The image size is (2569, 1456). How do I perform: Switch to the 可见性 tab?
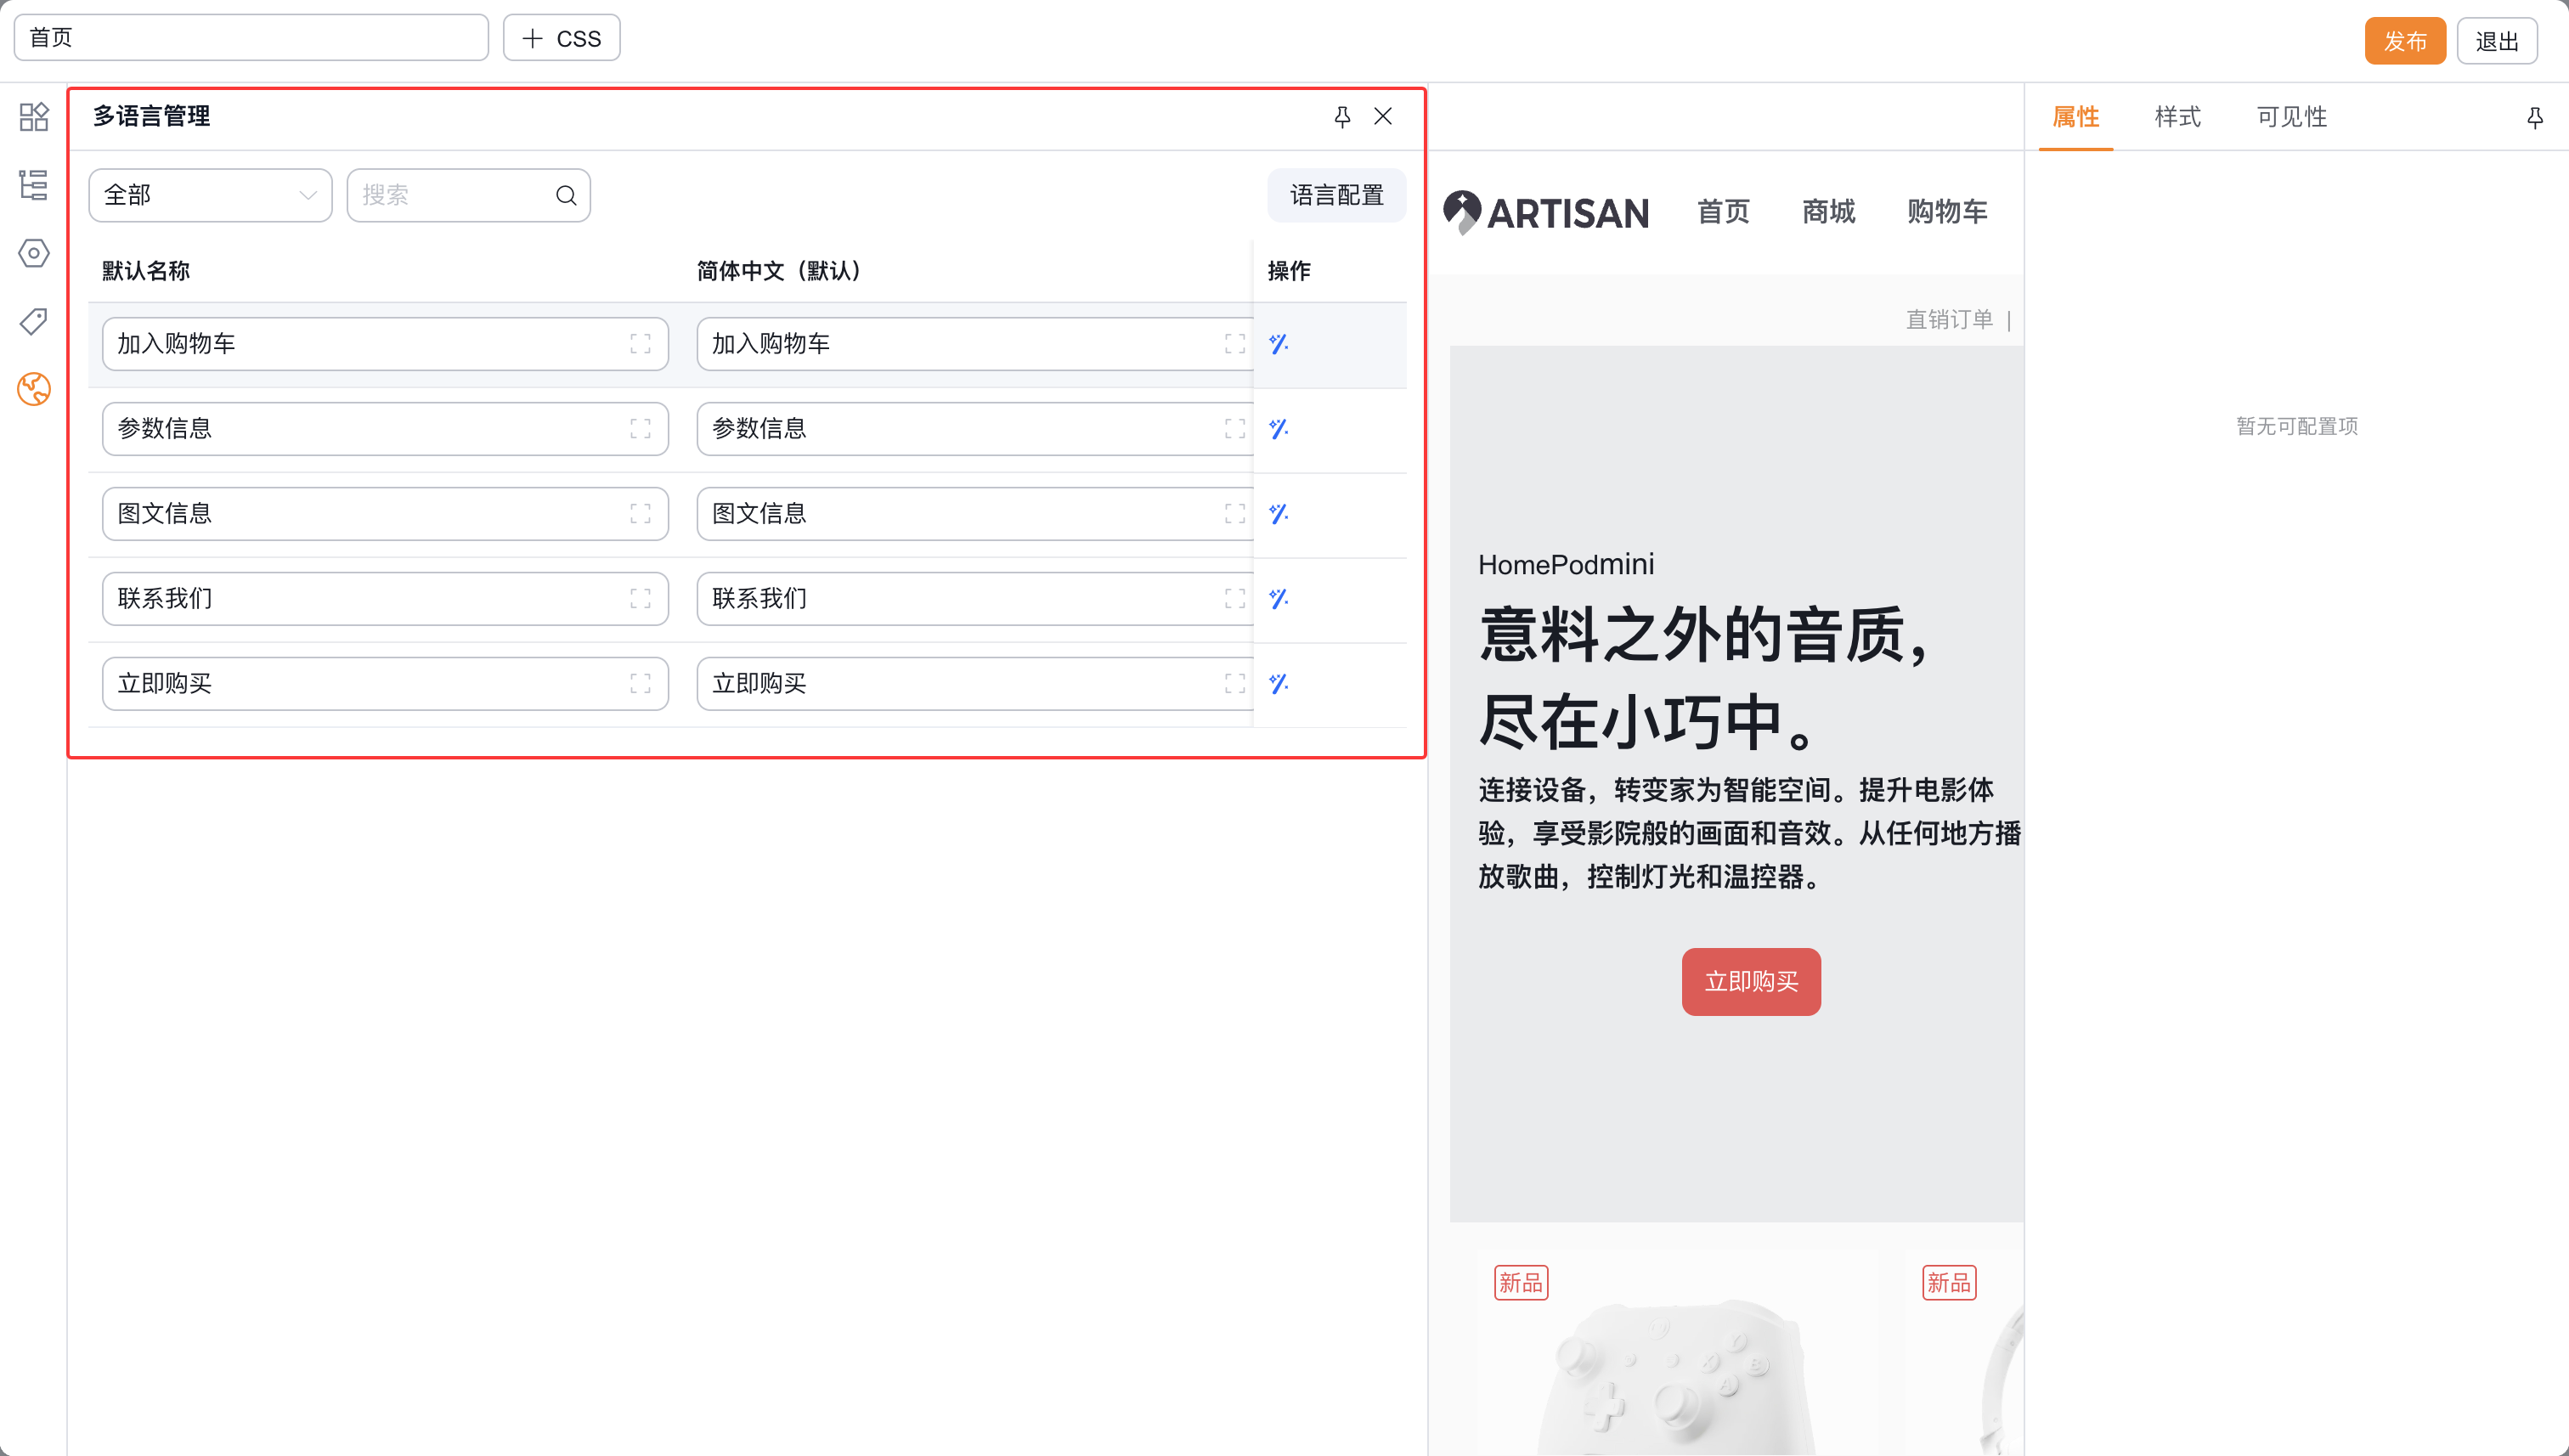(2291, 117)
